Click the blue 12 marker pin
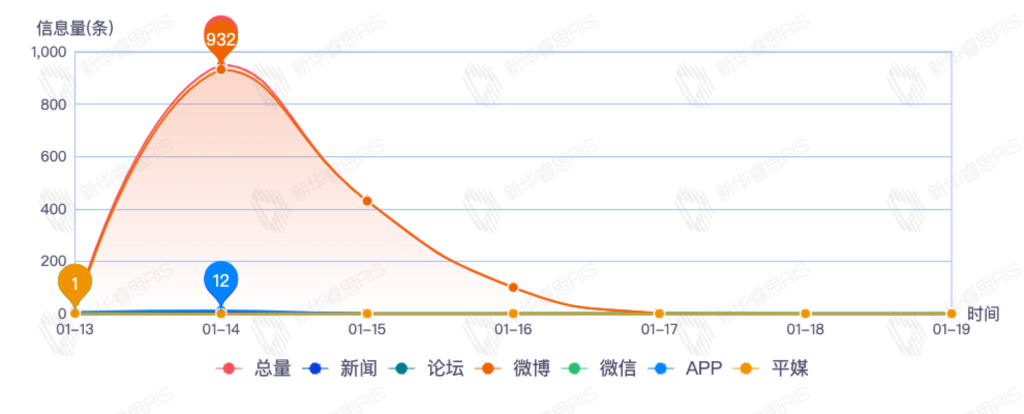1024x414 pixels. pyautogui.click(x=221, y=281)
